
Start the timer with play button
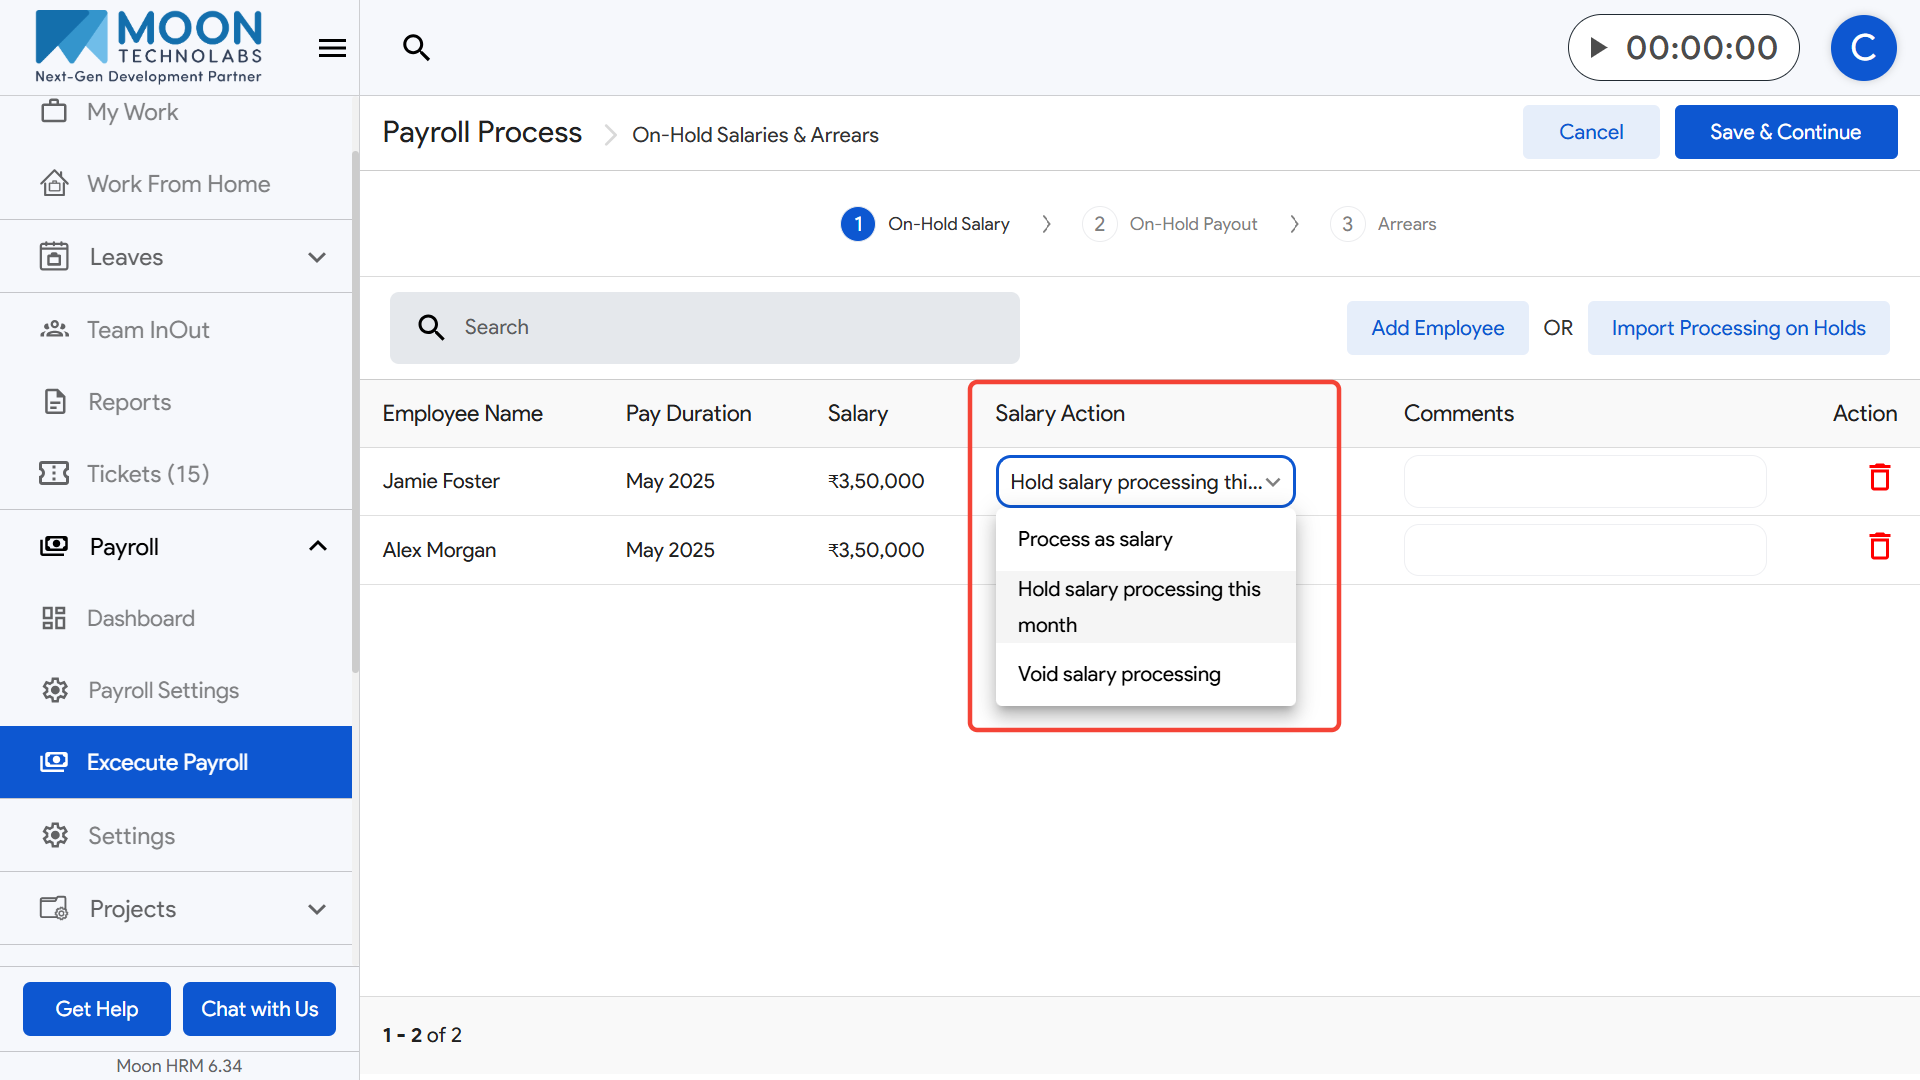point(1599,47)
